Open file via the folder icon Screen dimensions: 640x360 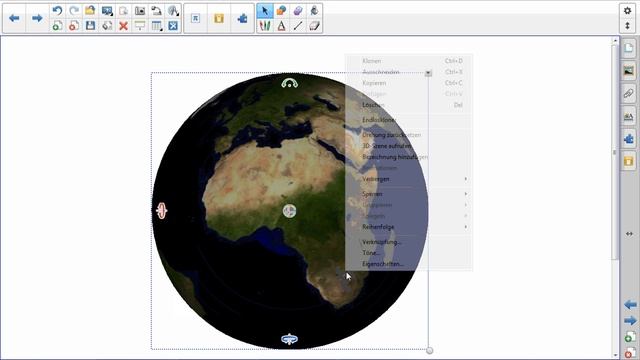pos(90,11)
